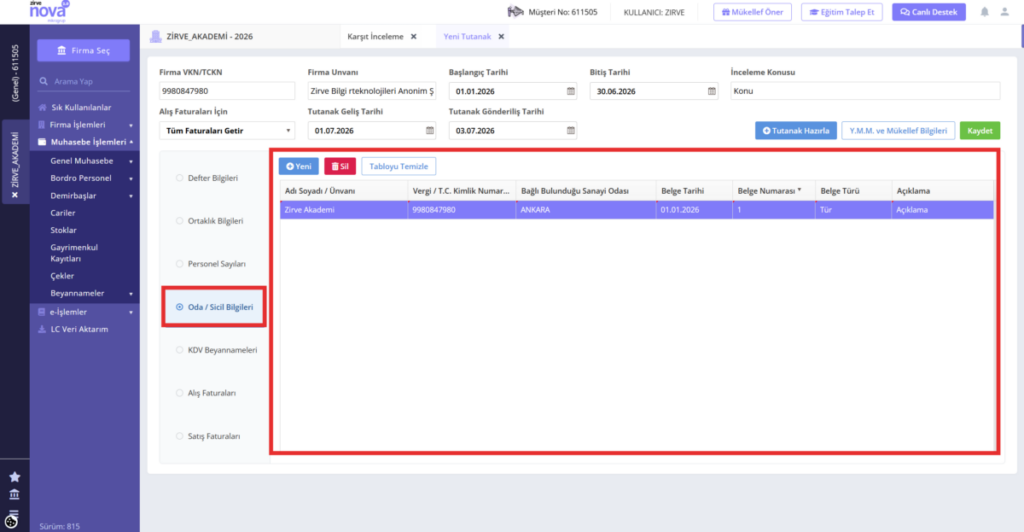Open Cariler menu item
This screenshot has height=532, width=1024.
coord(63,213)
